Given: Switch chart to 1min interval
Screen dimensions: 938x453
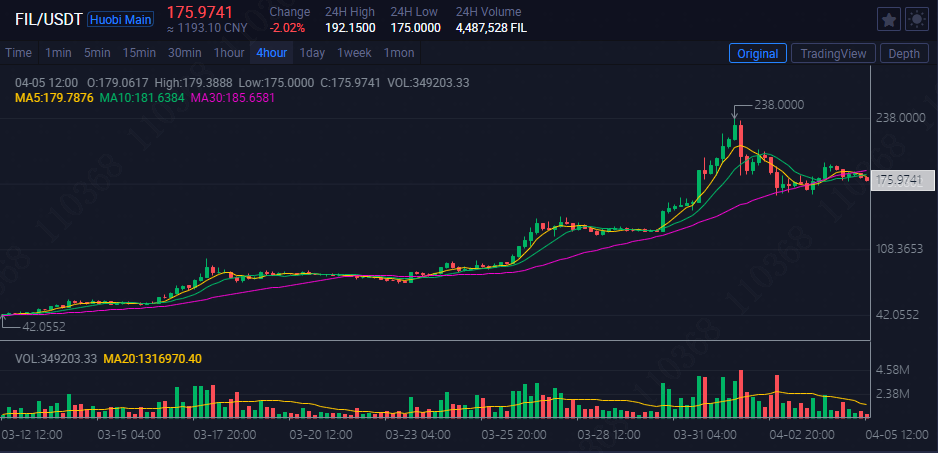Looking at the screenshot, I should (x=58, y=53).
